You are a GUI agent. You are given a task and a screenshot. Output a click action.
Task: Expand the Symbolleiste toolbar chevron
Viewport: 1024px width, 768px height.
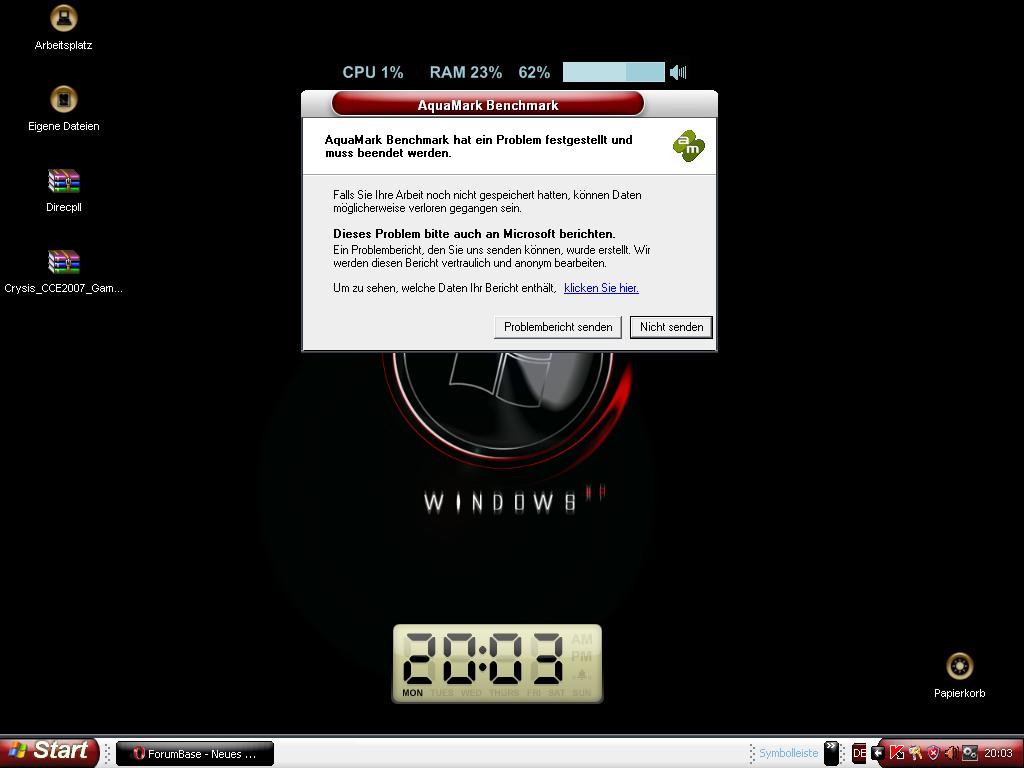tap(831, 752)
